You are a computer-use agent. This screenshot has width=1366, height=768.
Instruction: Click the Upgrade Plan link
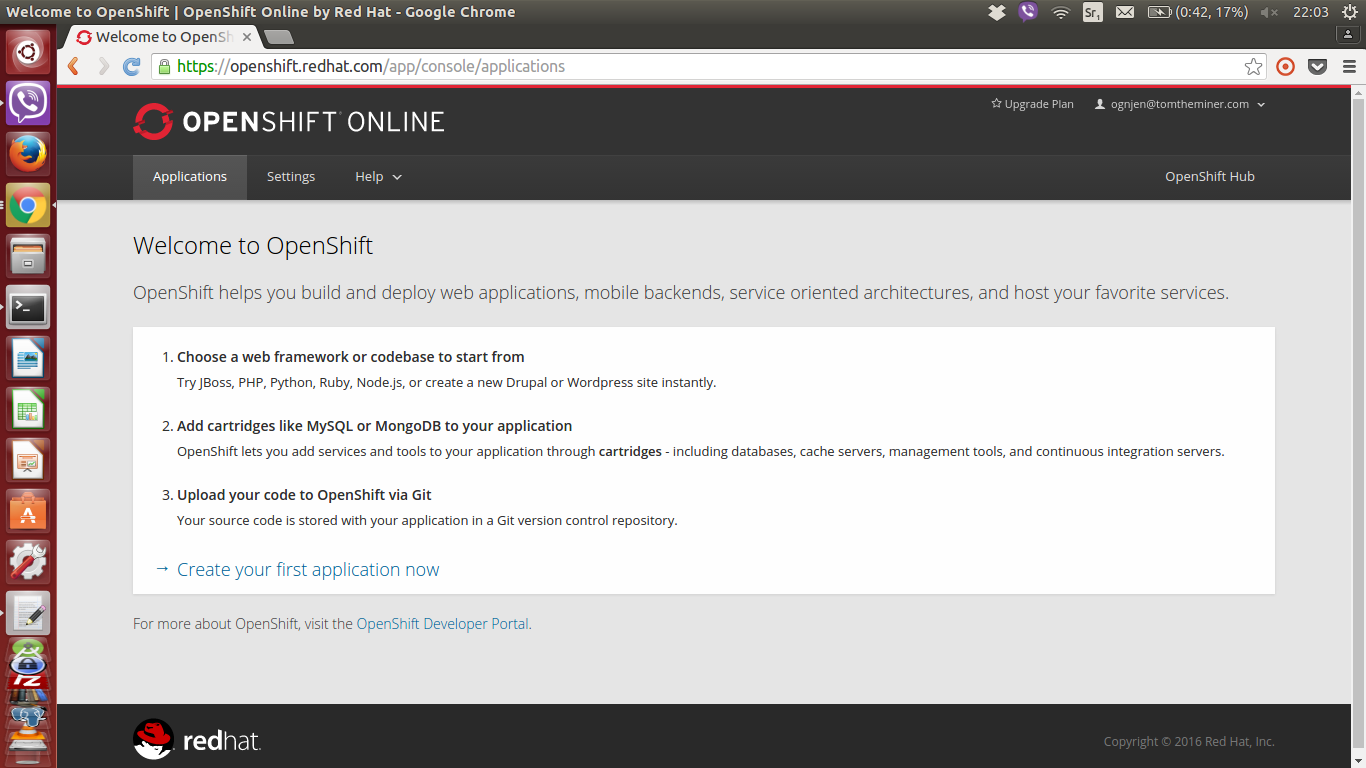(1032, 104)
